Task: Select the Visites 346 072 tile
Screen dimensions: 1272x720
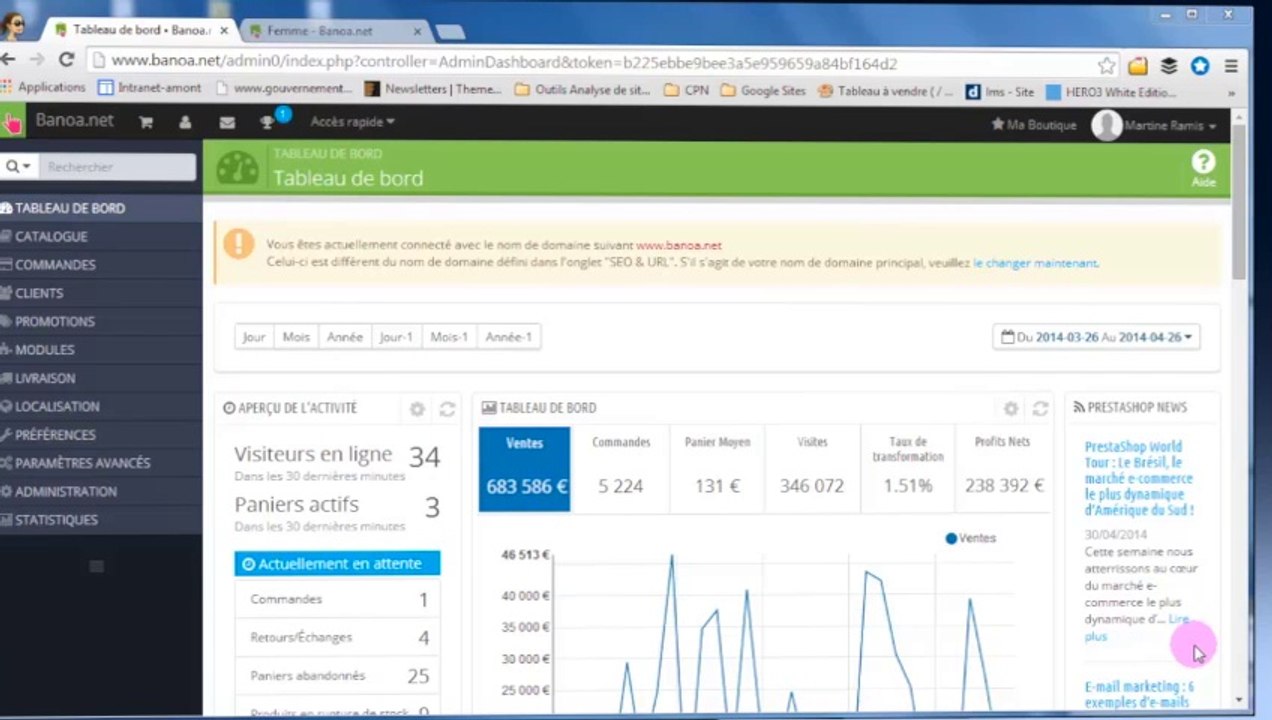Action: (812, 469)
